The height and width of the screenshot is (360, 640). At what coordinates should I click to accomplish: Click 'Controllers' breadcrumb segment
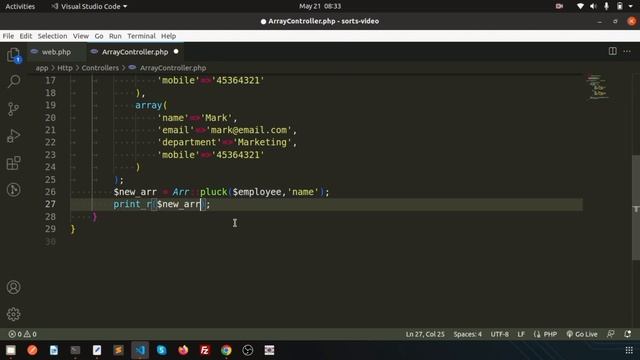(100, 68)
